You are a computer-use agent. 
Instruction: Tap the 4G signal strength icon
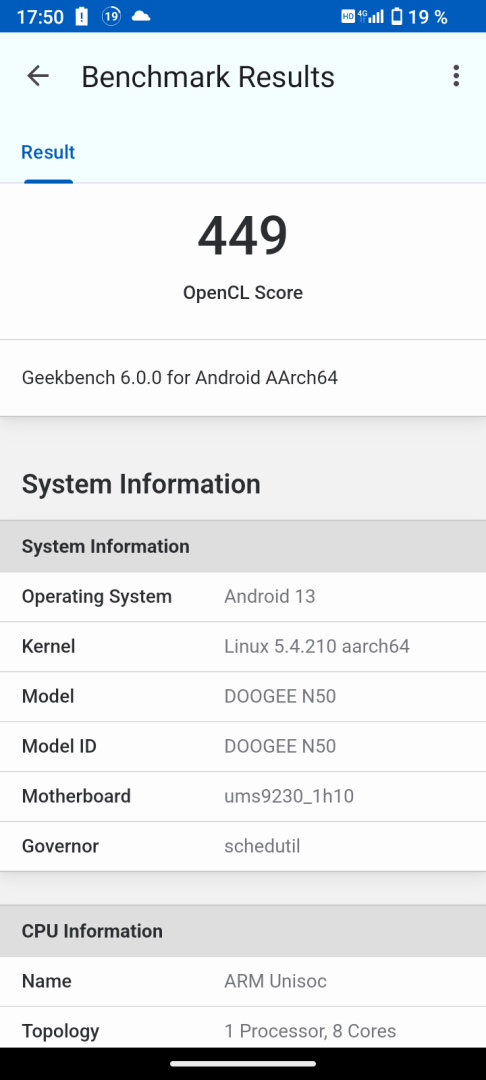371,16
